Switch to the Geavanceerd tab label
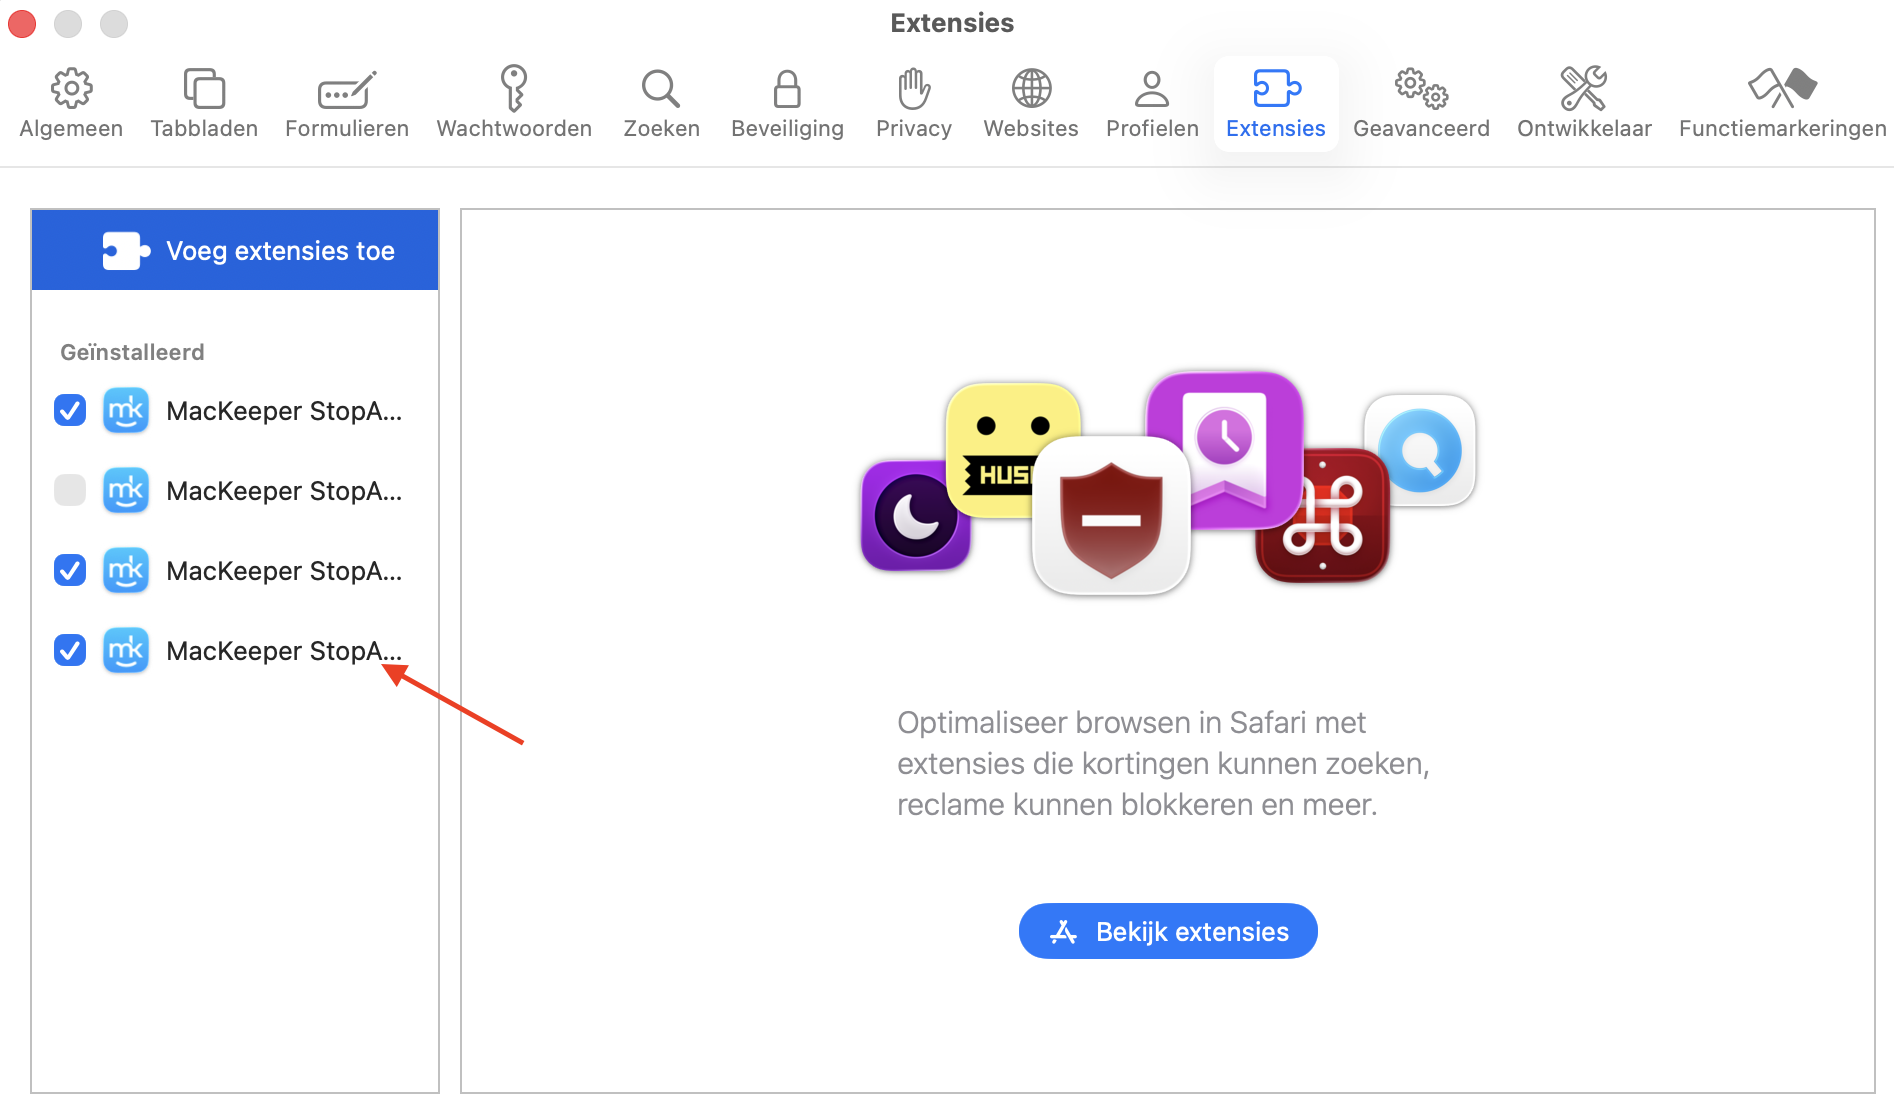This screenshot has width=1894, height=1108. tap(1421, 129)
